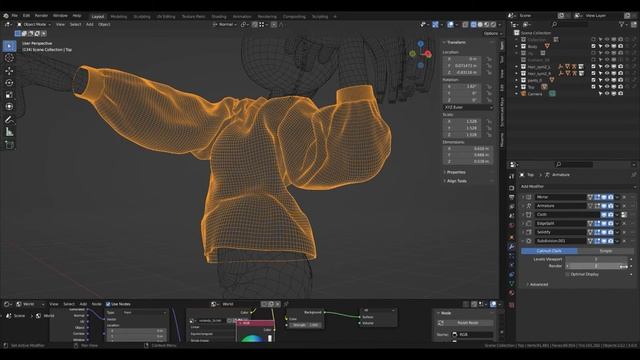Click the Blender logo menu icon
This screenshot has width=640, height=360.
pos(6,16)
